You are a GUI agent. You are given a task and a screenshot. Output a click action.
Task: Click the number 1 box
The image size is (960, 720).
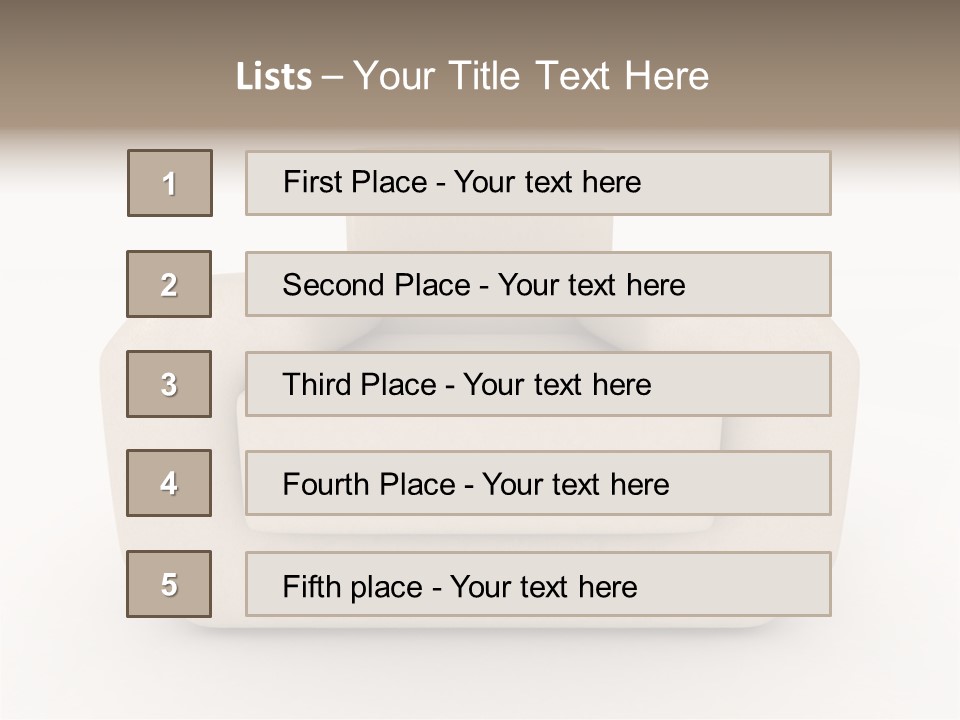click(170, 183)
